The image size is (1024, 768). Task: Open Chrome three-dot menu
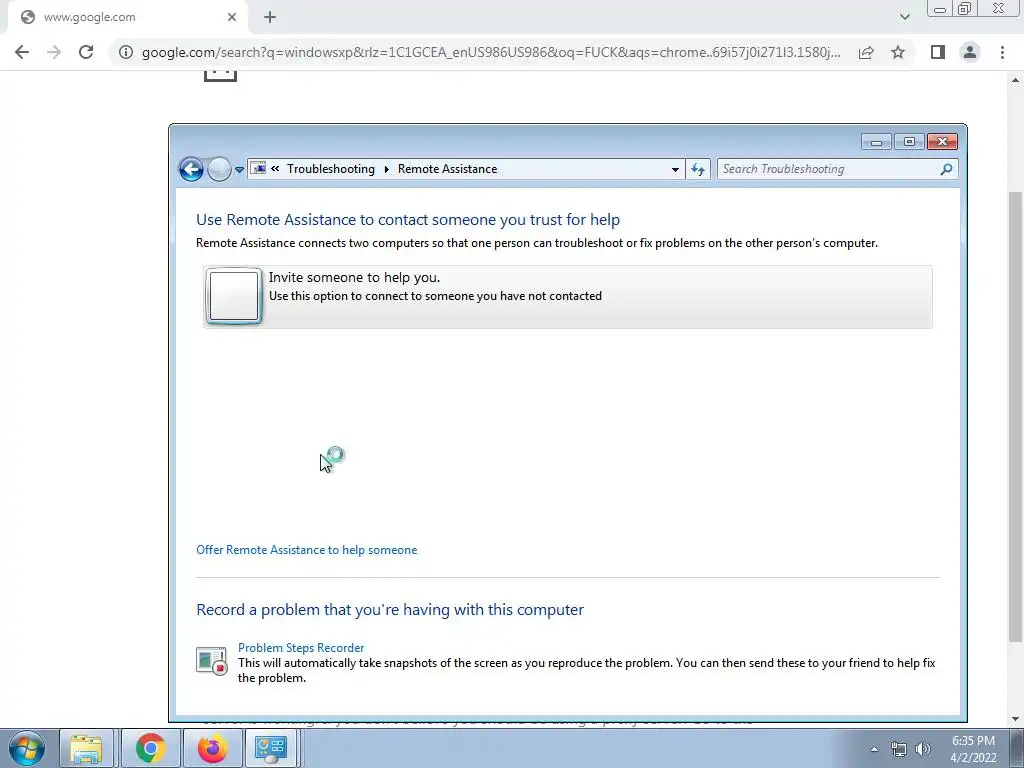[1002, 52]
